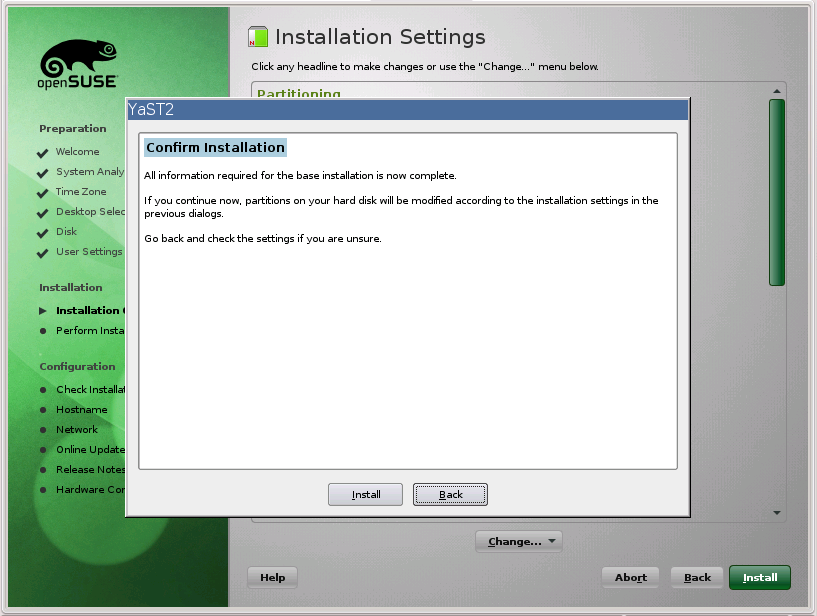Viewport: 817px width, 616px height.
Task: Click the Confirm Installation heading
Action: click(215, 147)
